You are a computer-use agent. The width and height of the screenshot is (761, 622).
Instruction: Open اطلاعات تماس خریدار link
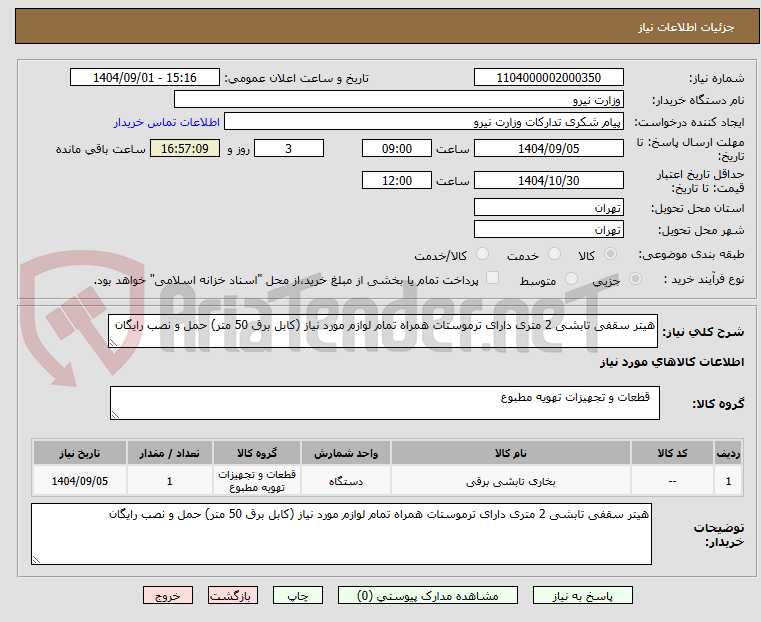pyautogui.click(x=167, y=122)
